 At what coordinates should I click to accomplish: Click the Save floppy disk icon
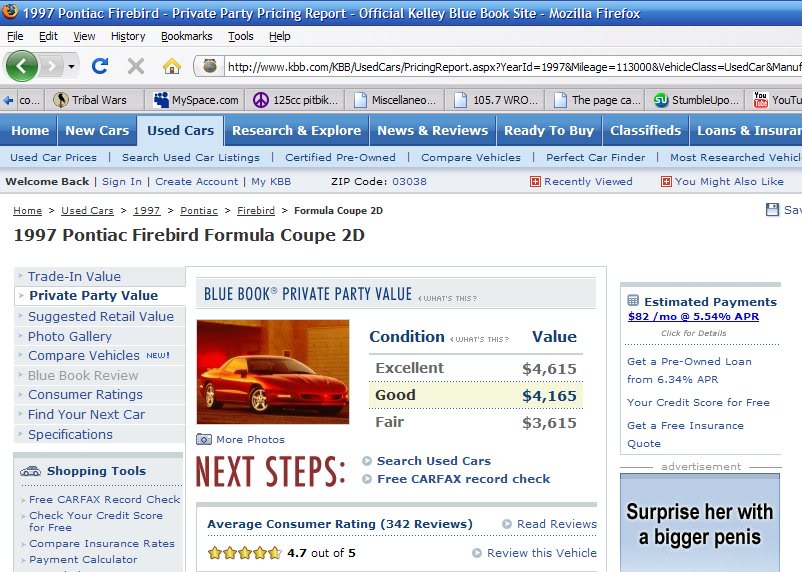(x=772, y=209)
